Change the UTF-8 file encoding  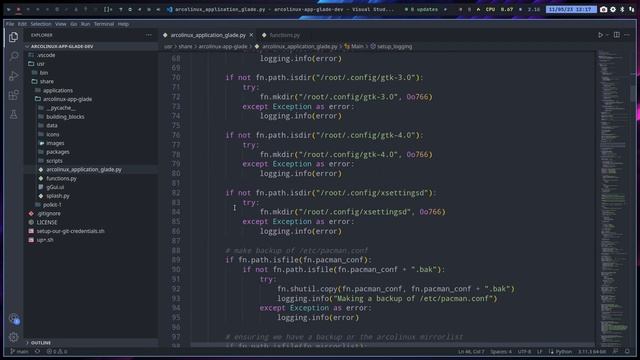524,351
